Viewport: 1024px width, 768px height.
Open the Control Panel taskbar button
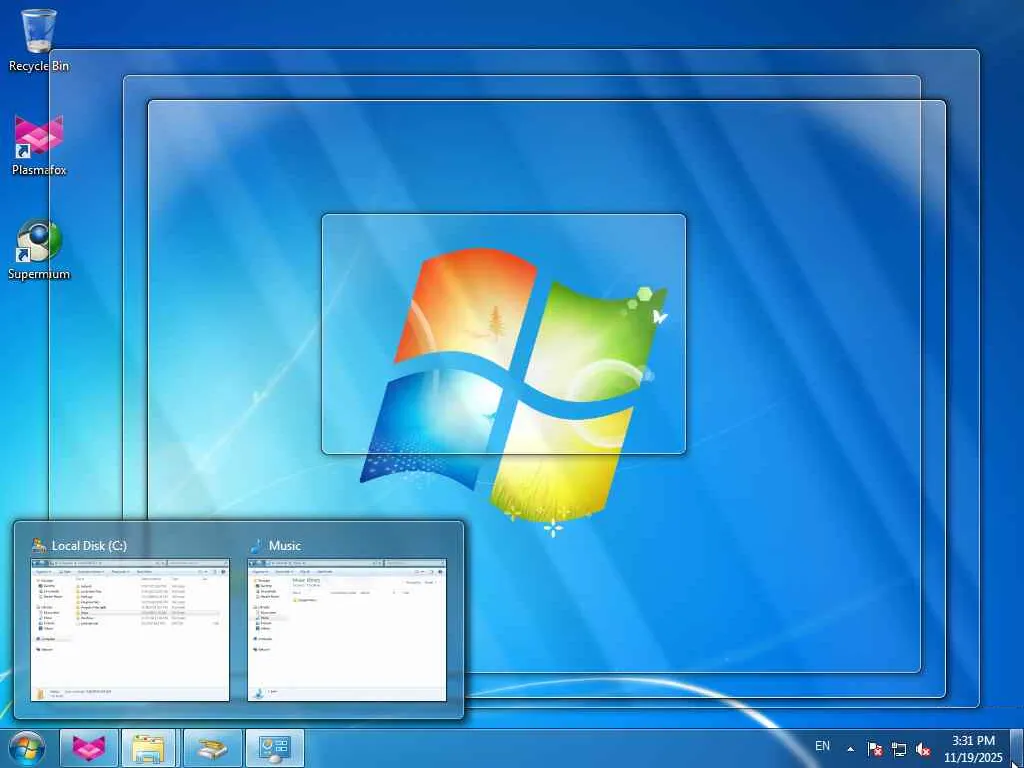274,748
